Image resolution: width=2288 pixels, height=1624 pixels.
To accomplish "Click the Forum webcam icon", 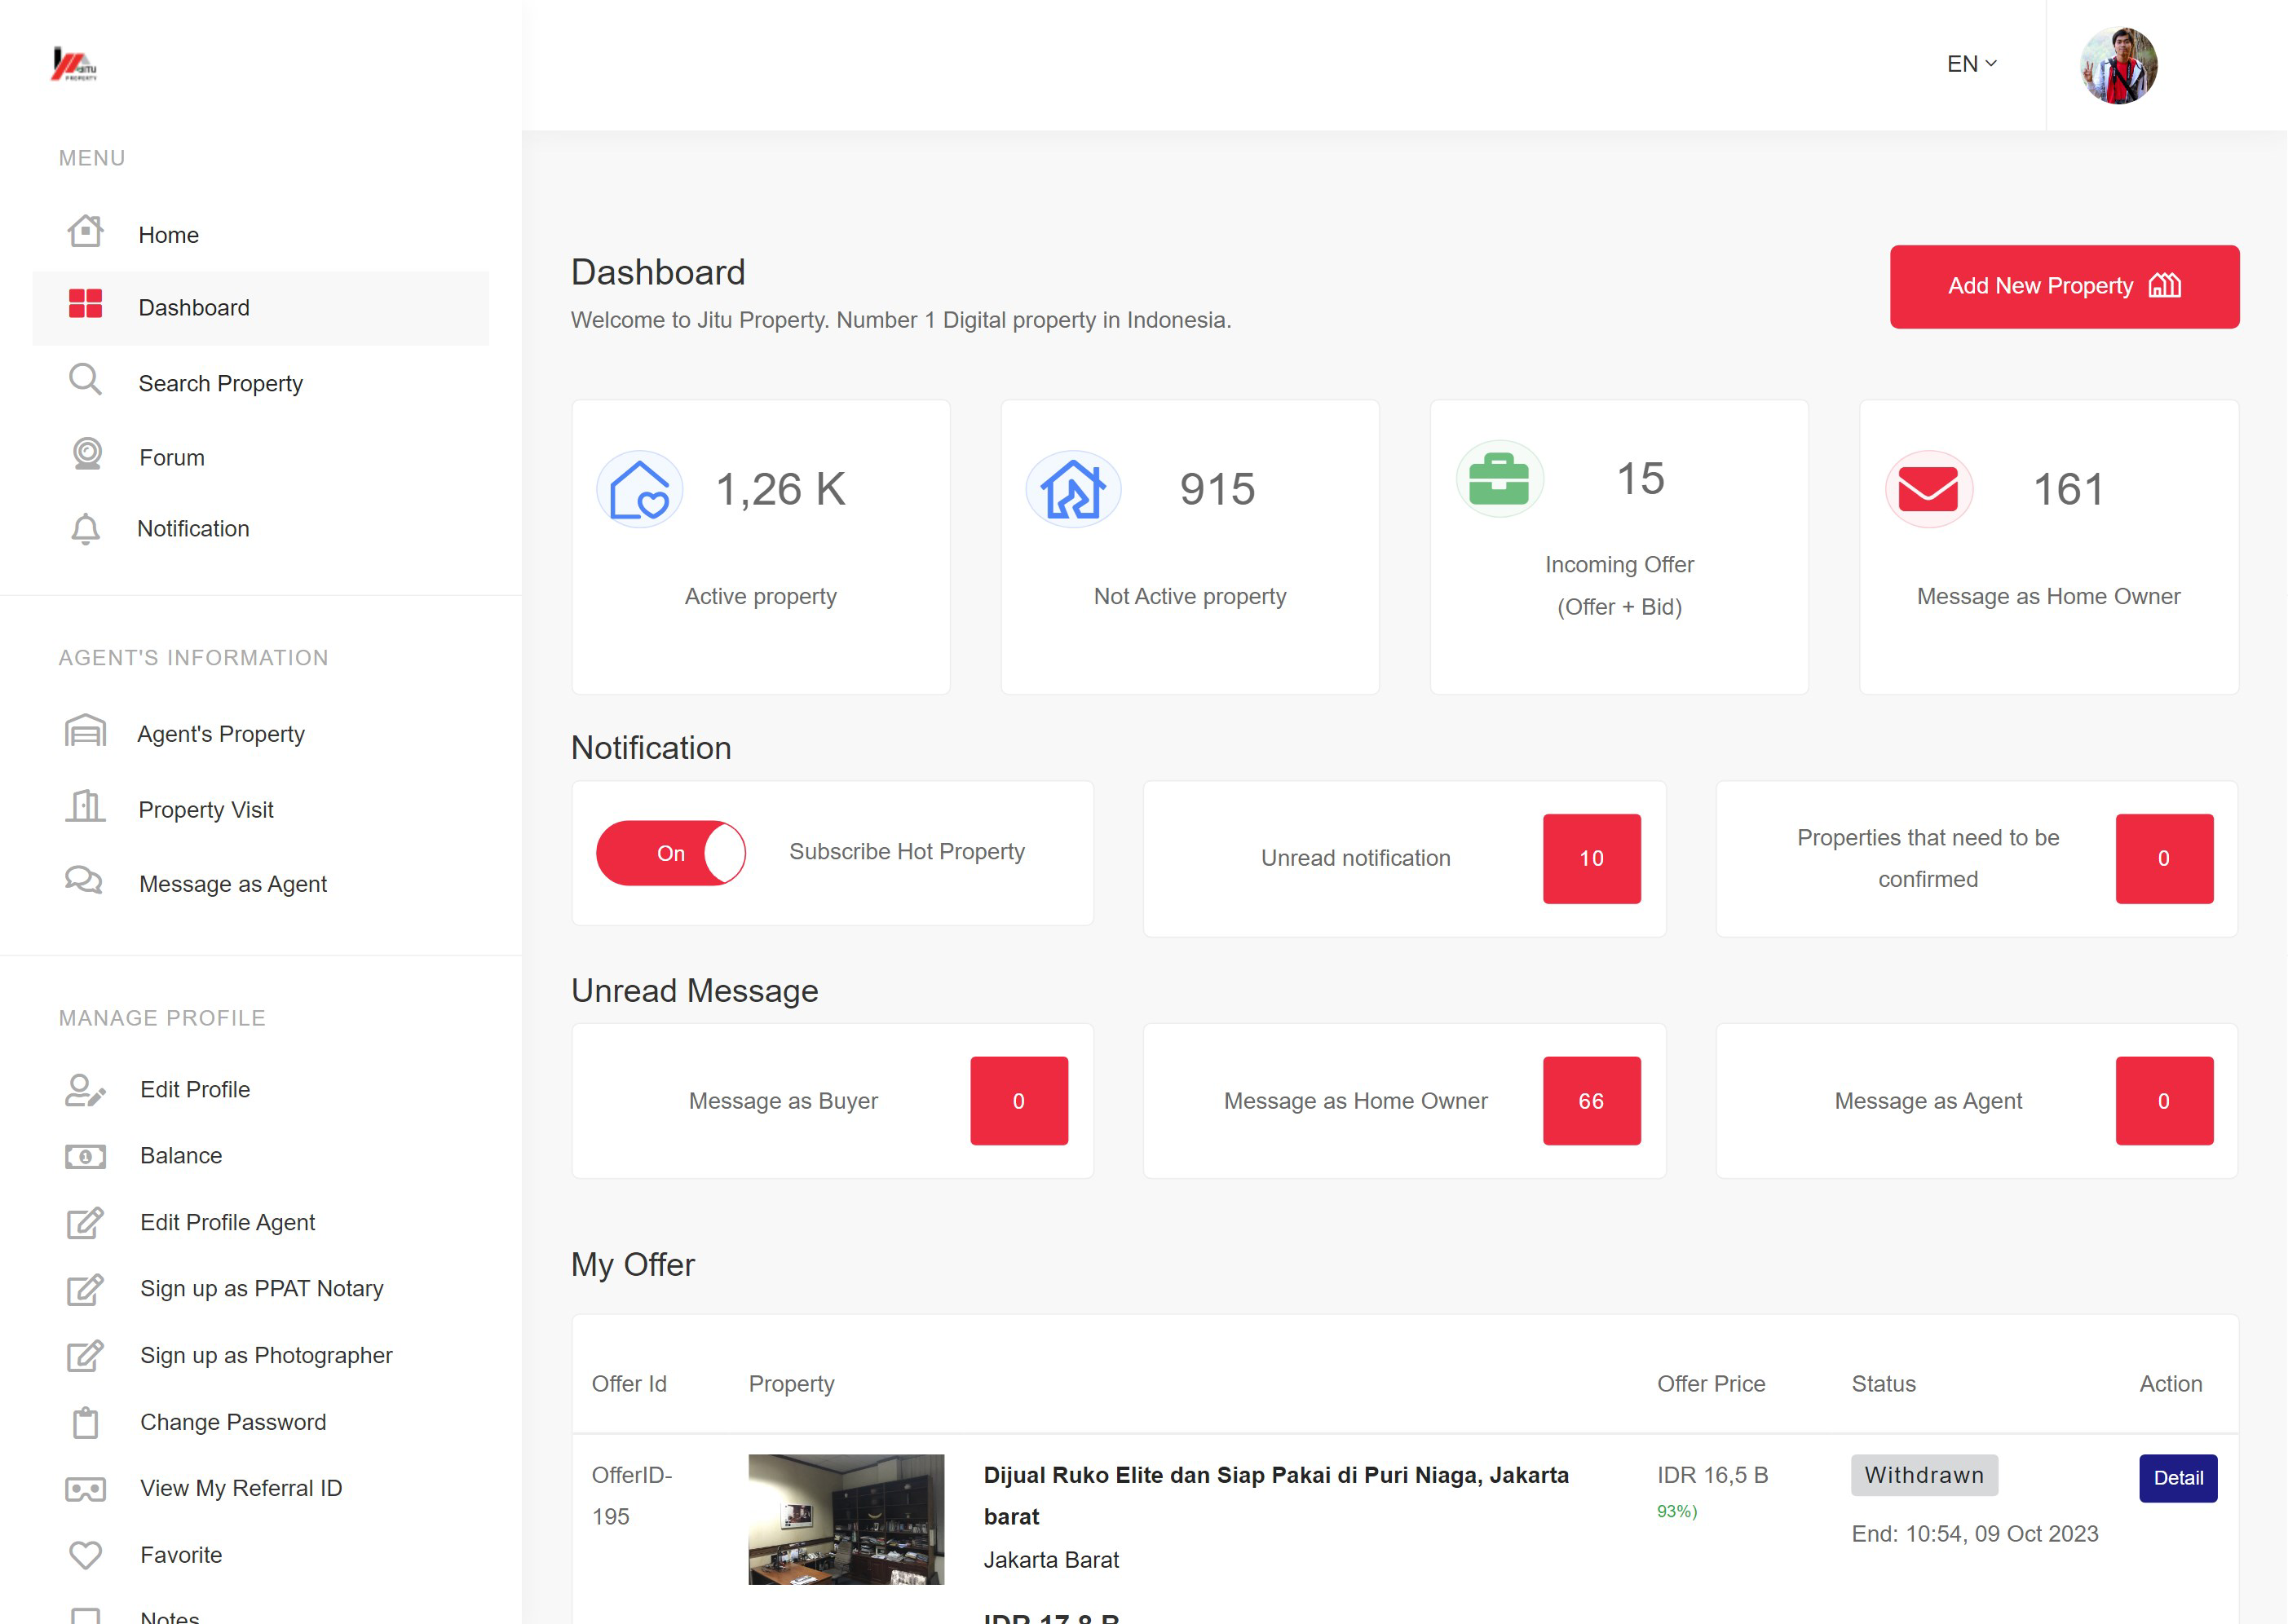I will coord(87,455).
